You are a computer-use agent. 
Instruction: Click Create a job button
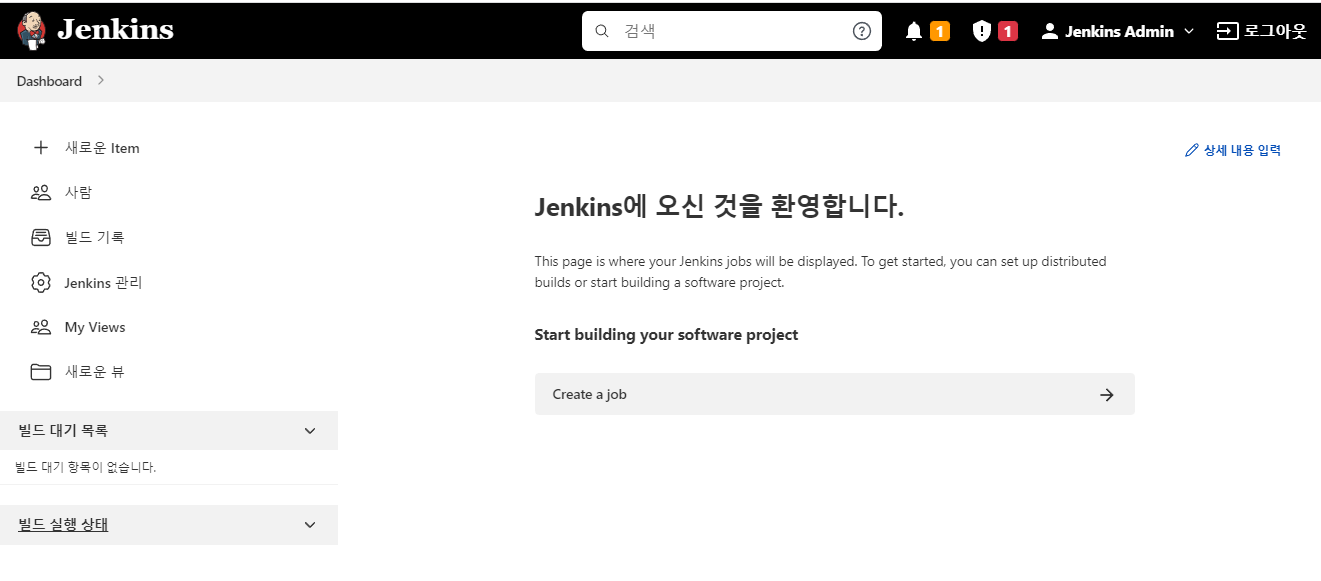click(x=835, y=394)
